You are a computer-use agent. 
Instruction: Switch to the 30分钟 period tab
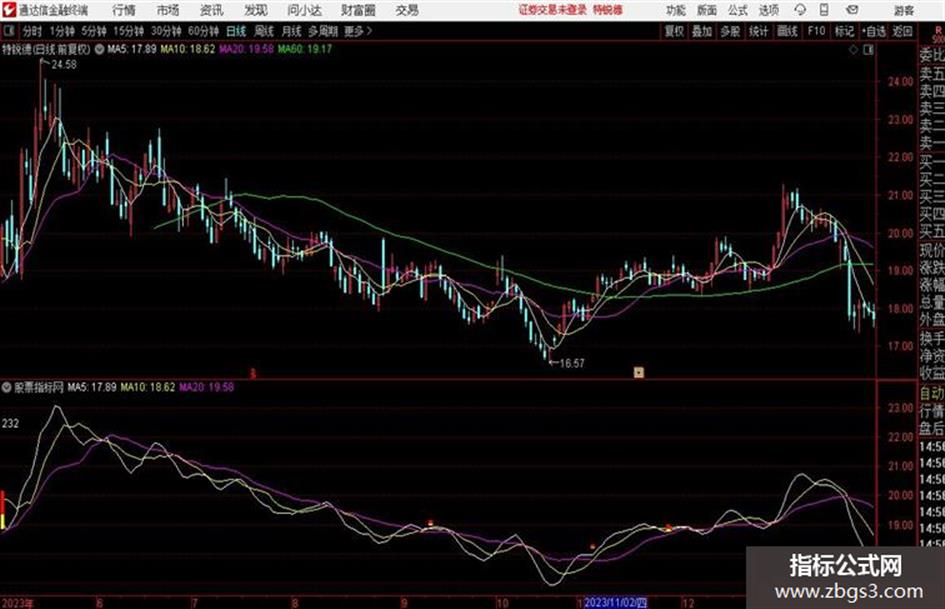coord(166,31)
